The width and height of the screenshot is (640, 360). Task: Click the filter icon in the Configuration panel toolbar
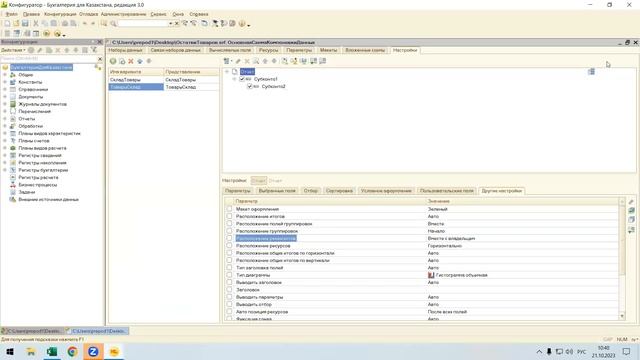[x=94, y=50]
